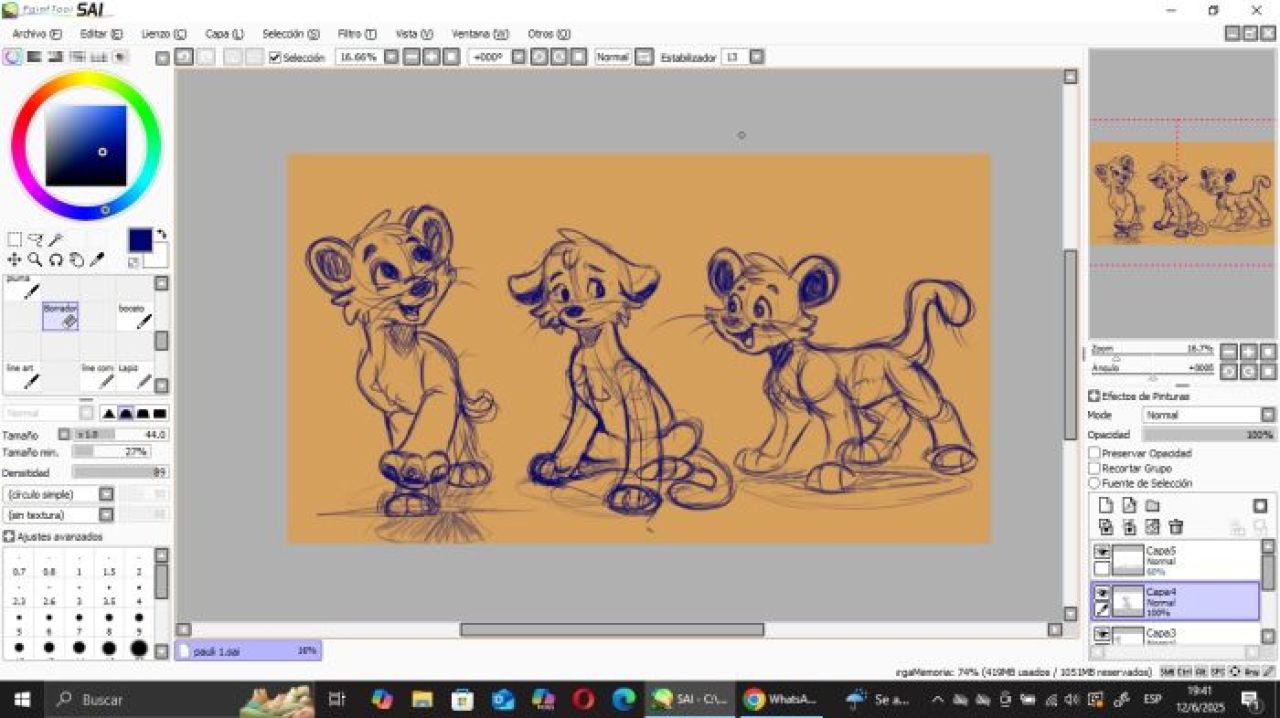Select the rectangular selection tool
Image resolution: width=1280 pixels, height=718 pixels.
click(x=14, y=240)
